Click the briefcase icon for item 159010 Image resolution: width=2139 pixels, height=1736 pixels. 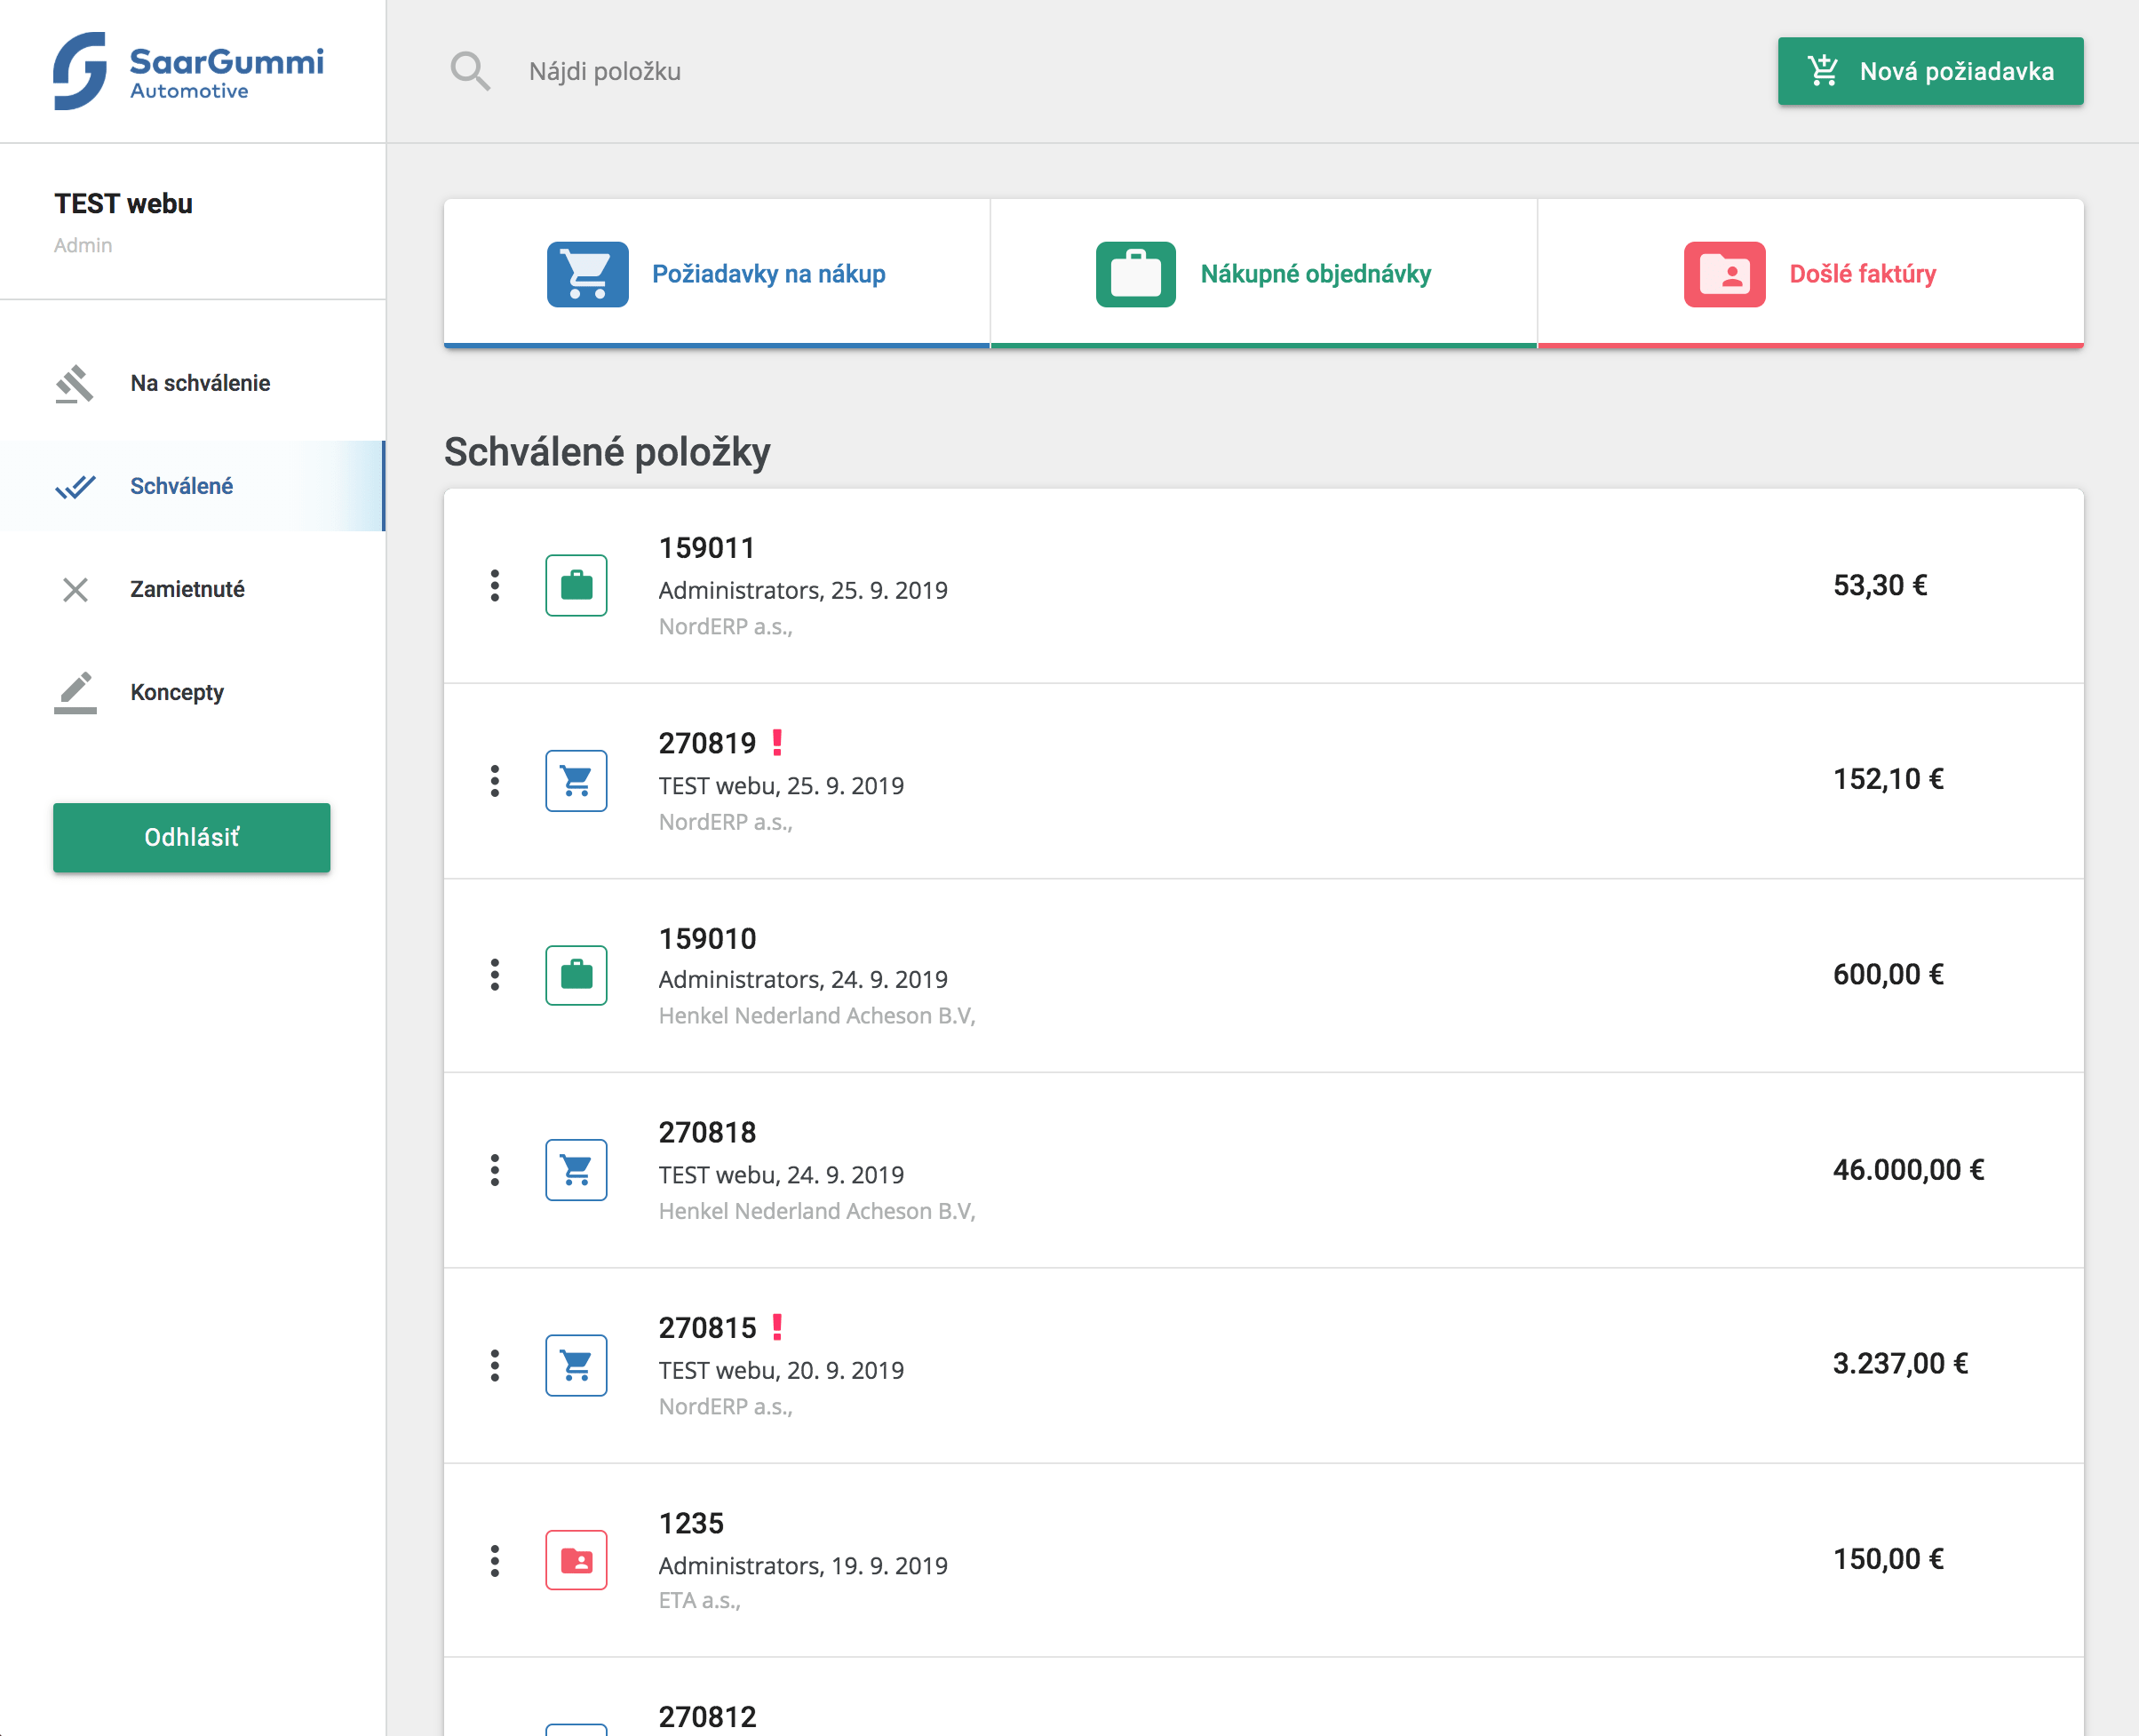(576, 975)
